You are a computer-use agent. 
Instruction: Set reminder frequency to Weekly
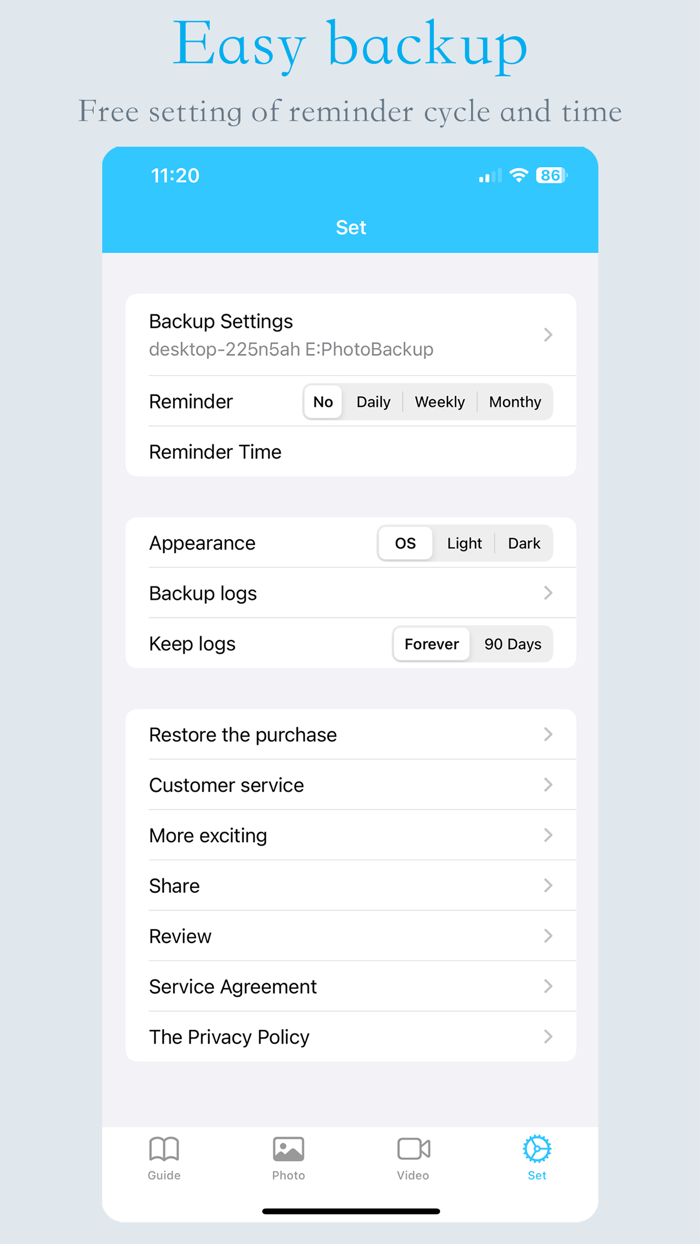[440, 401]
